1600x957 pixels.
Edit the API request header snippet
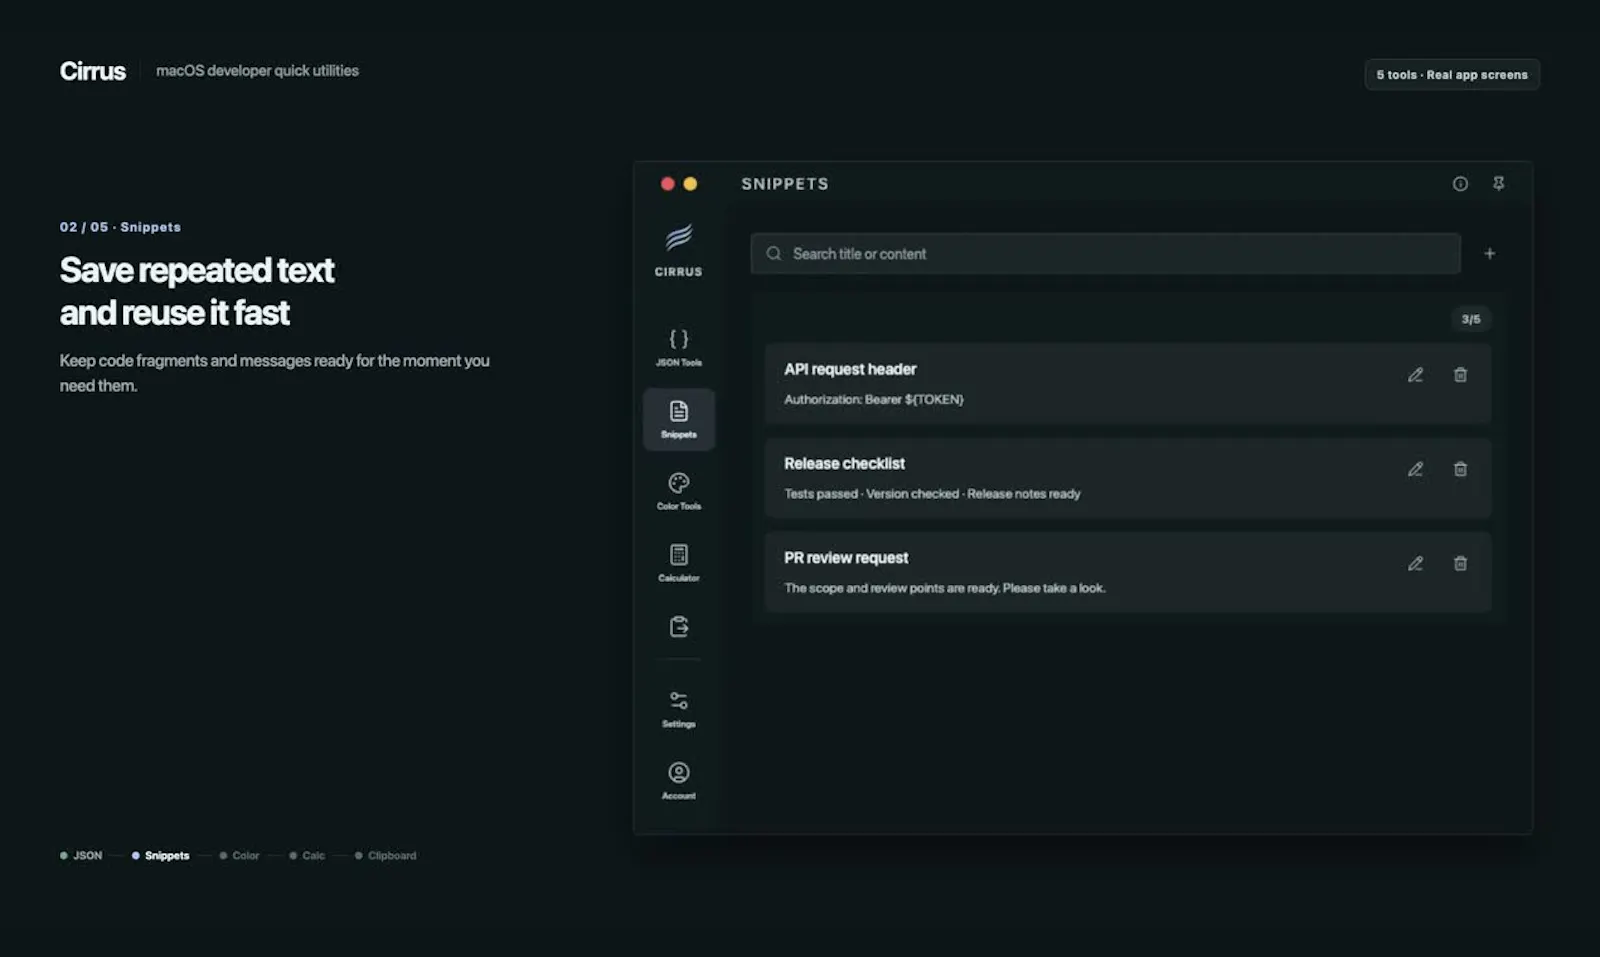[x=1415, y=375]
